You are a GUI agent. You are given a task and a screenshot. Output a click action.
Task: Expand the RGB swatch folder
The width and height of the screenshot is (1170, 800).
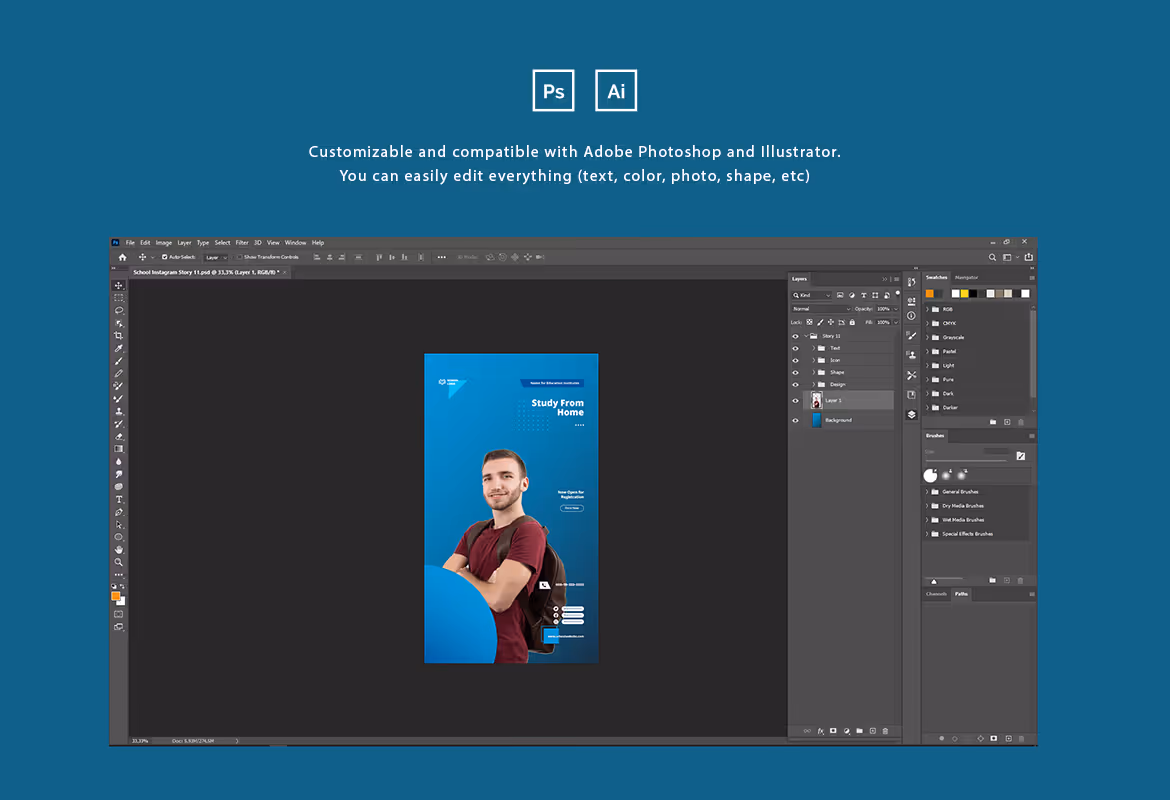coord(927,309)
